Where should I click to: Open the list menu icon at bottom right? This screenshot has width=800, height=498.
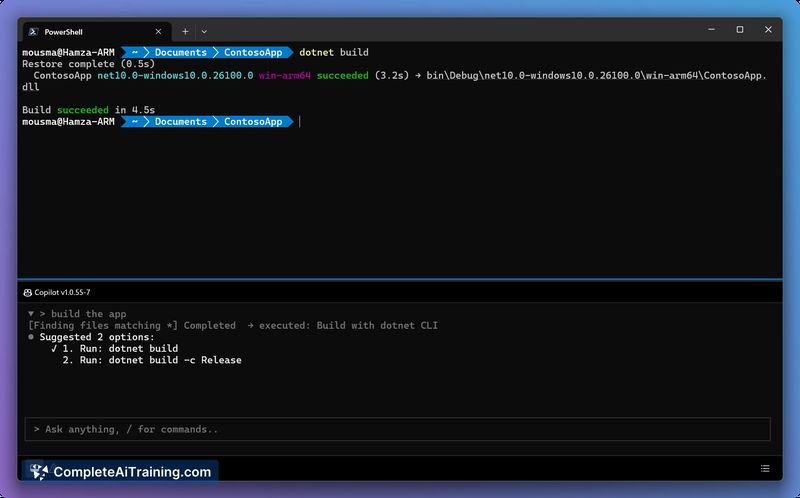pos(765,468)
